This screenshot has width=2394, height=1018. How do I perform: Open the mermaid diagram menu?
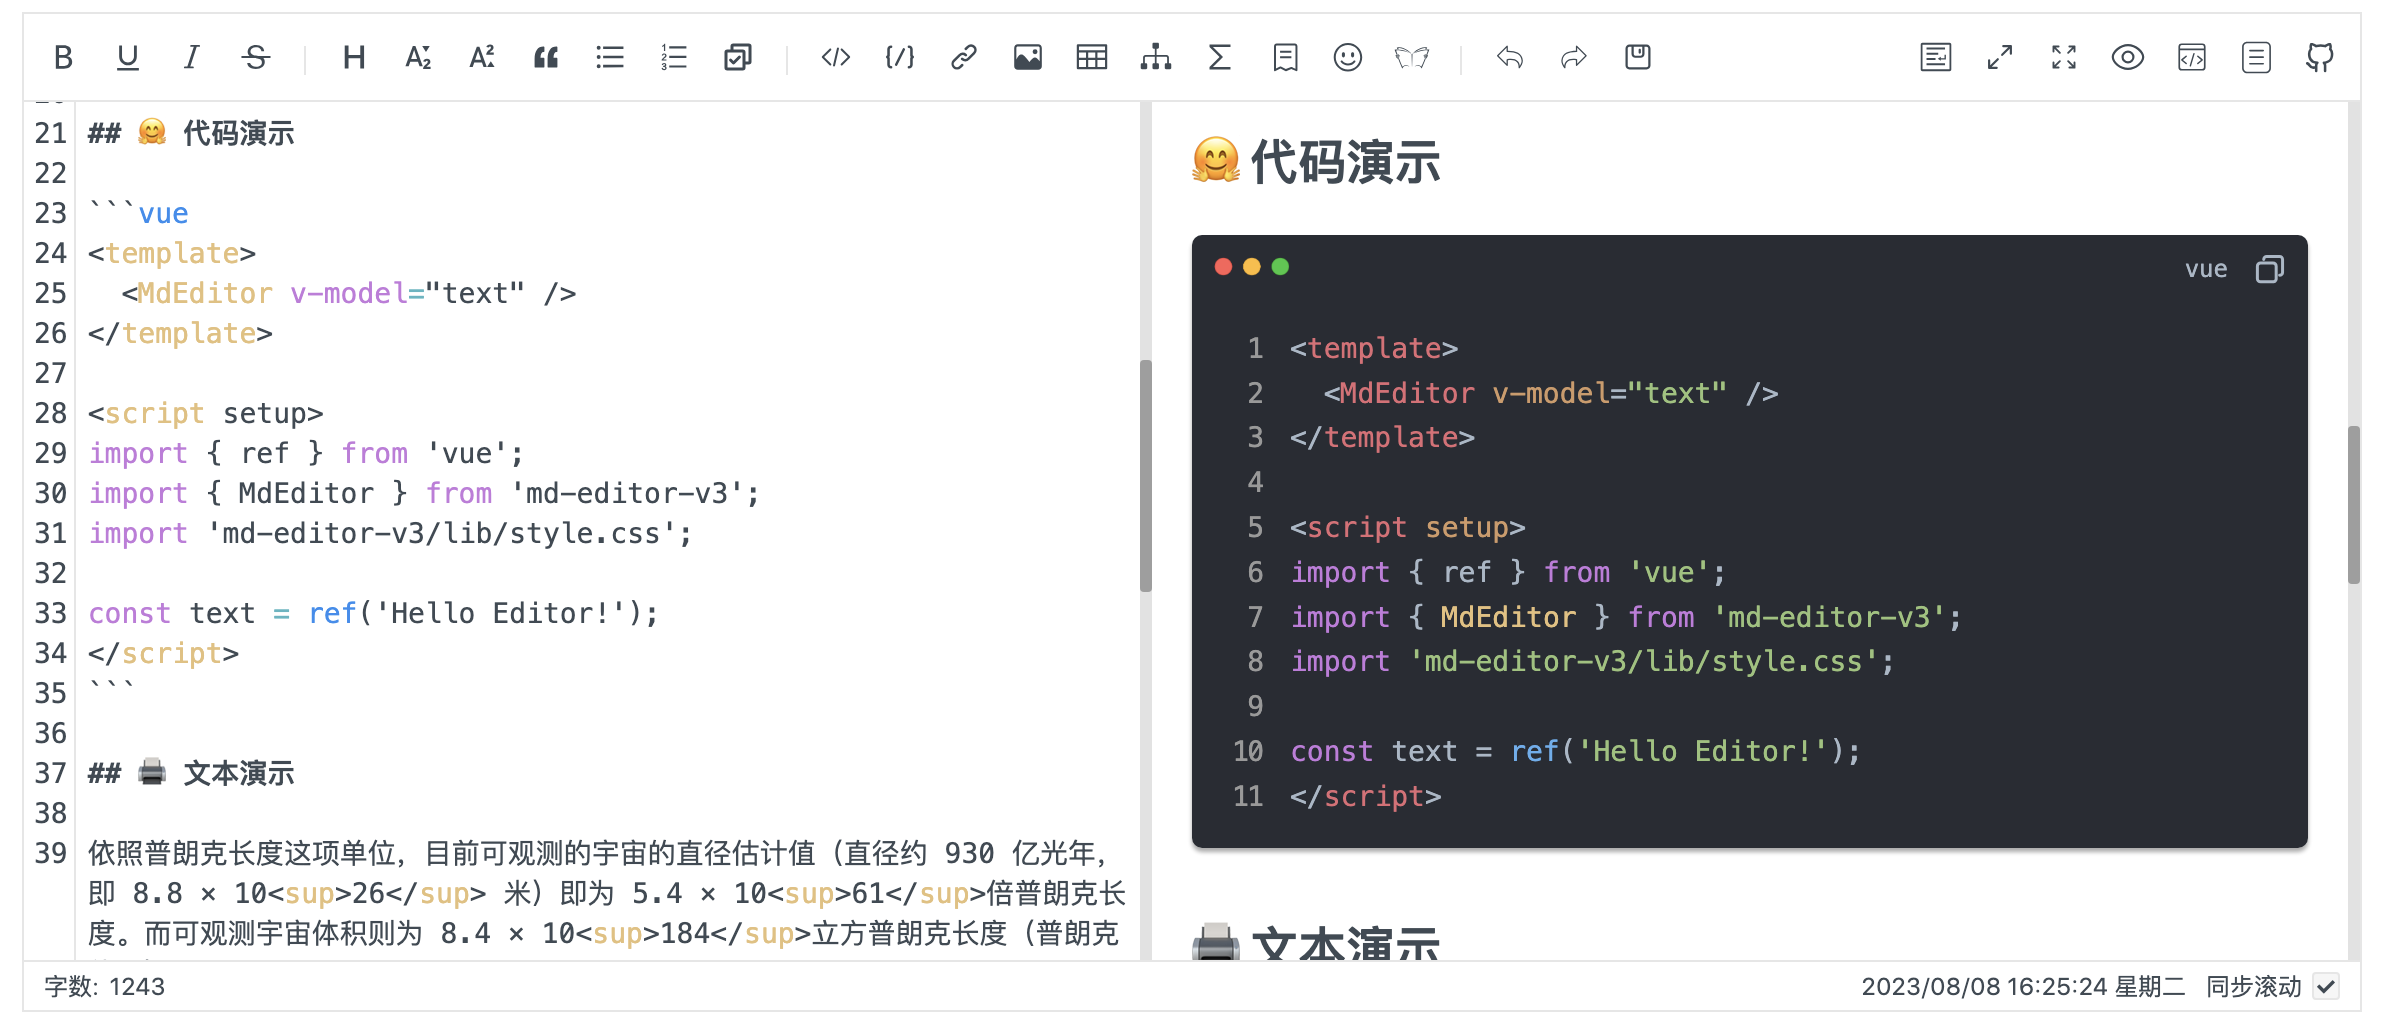[1156, 57]
